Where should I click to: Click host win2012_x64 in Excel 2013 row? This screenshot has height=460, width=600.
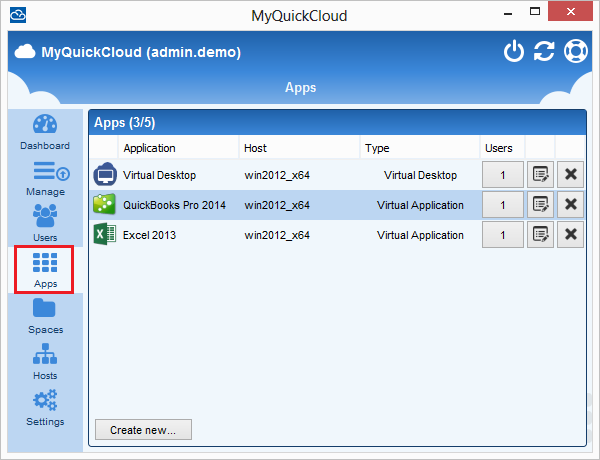coord(277,235)
